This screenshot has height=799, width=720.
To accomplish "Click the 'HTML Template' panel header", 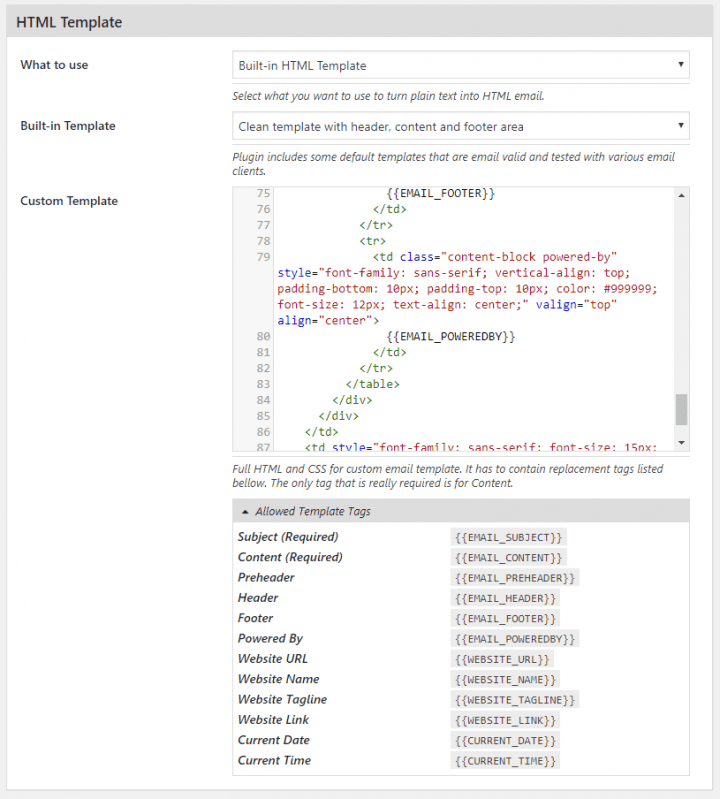I will coord(359,22).
